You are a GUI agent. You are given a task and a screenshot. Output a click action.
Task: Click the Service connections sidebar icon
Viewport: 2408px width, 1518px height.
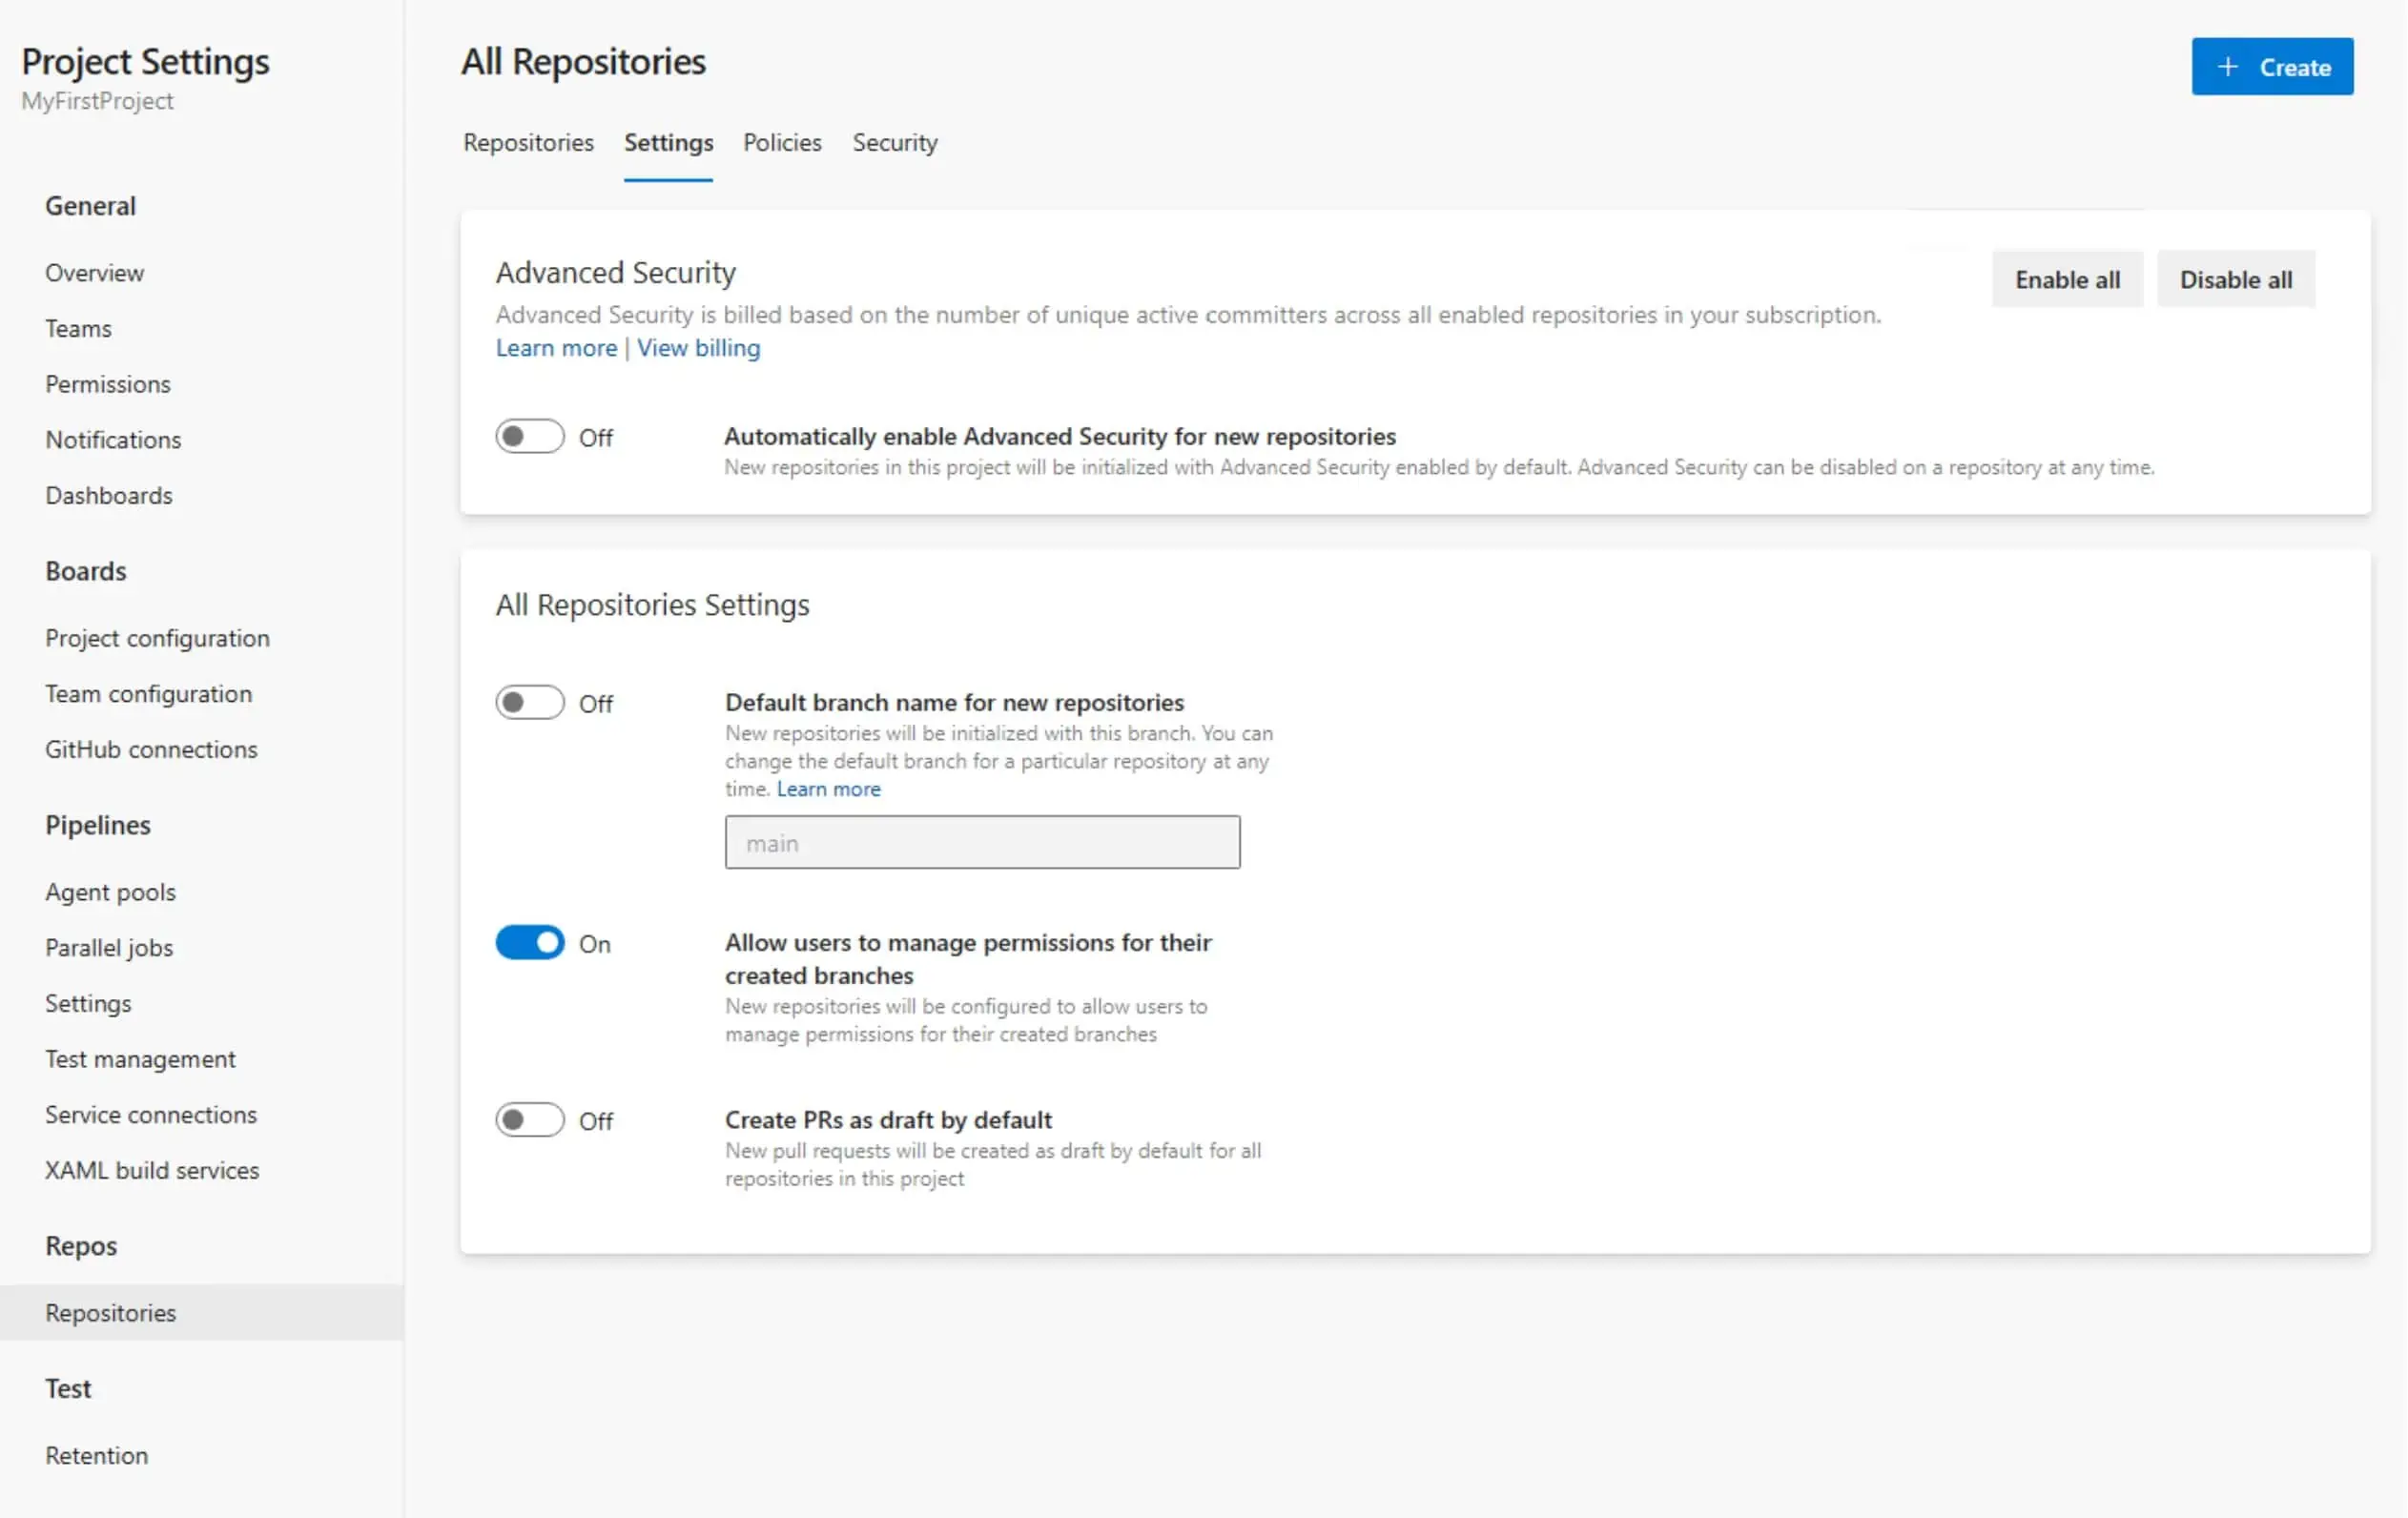(151, 1112)
